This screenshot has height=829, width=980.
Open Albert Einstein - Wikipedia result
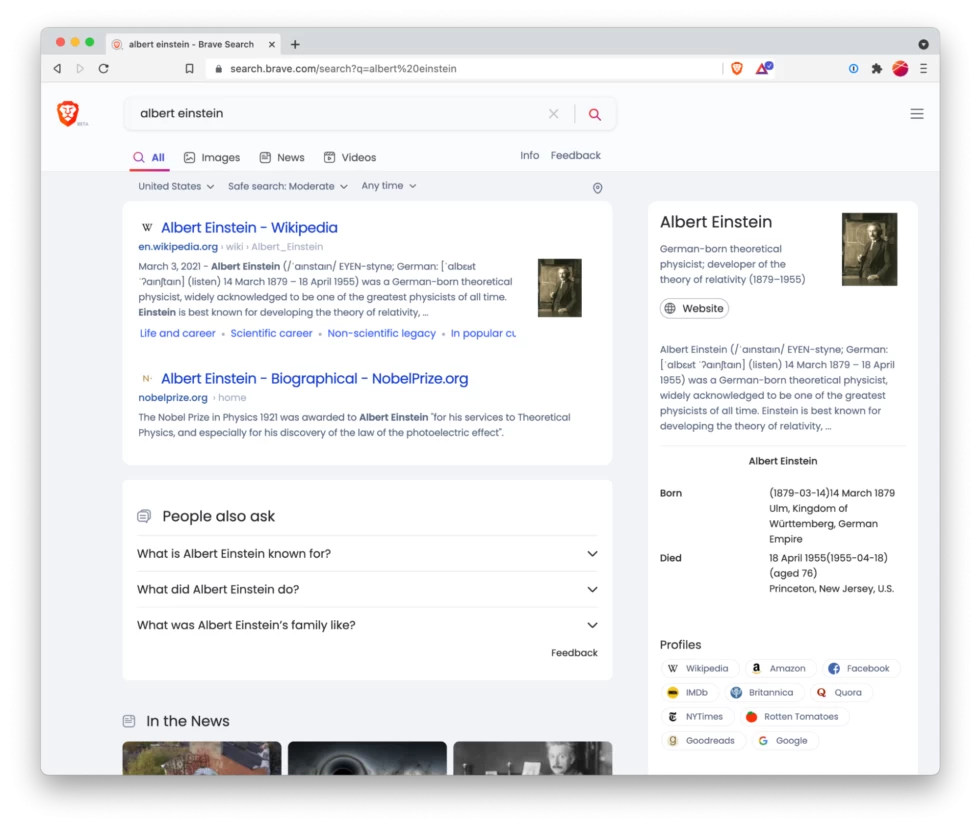[x=249, y=228]
